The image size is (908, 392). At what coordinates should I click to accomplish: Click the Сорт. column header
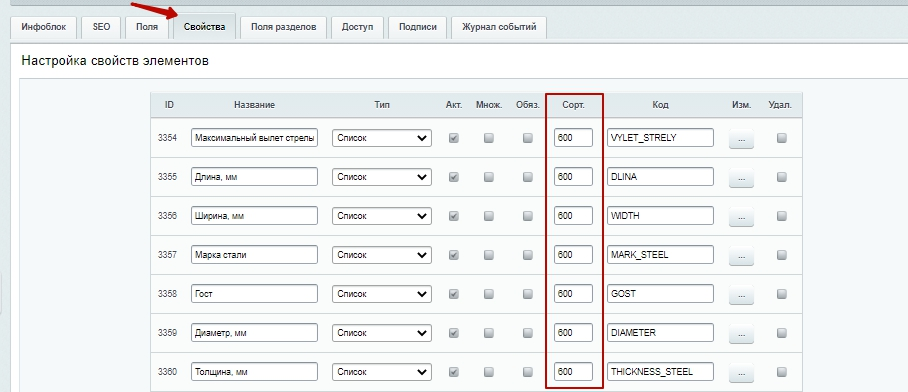click(573, 105)
